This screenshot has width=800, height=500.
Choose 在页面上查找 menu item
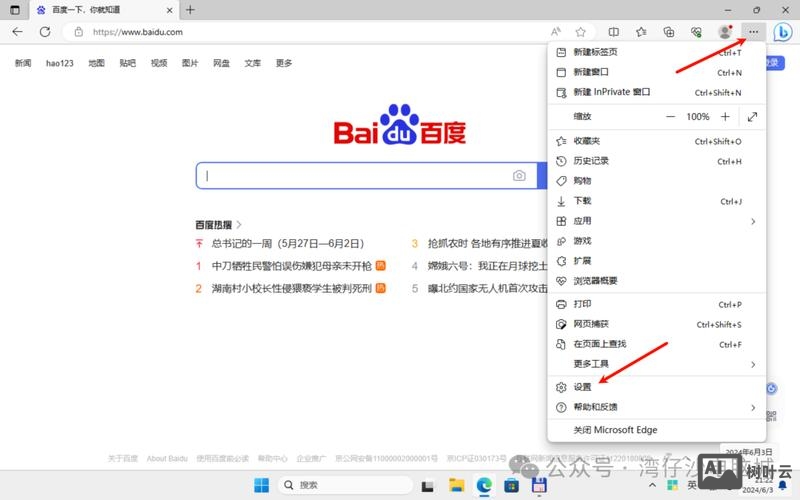[656, 344]
